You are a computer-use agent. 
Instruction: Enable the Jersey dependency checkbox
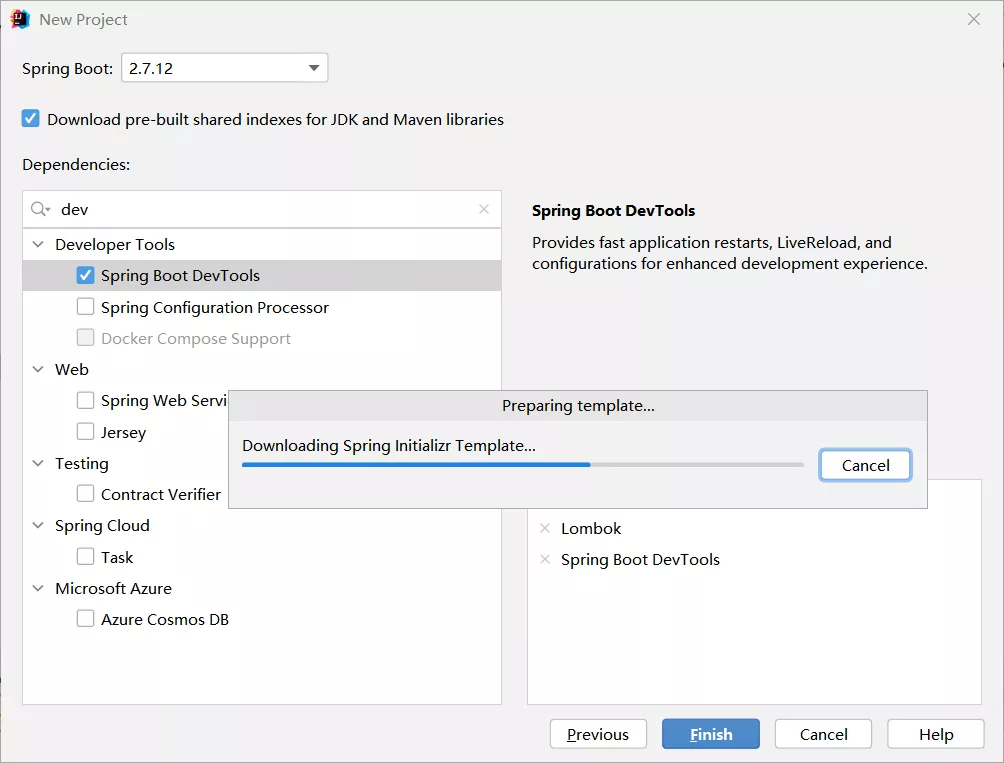tap(85, 431)
